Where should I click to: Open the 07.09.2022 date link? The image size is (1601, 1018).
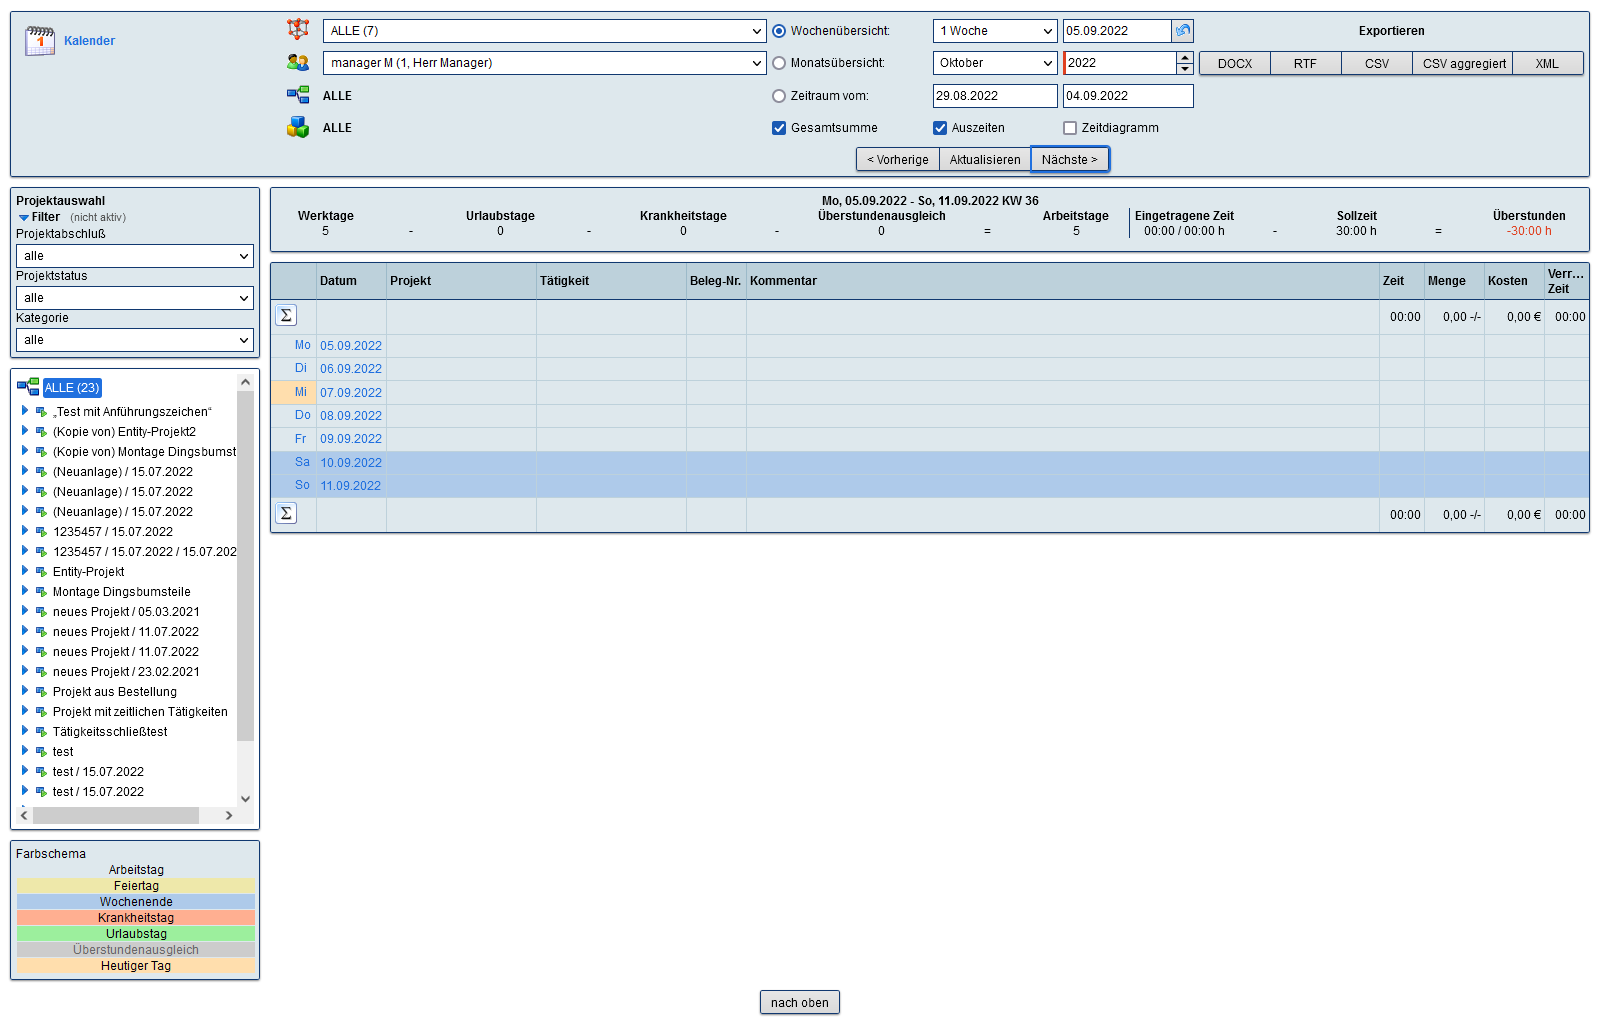tap(351, 393)
